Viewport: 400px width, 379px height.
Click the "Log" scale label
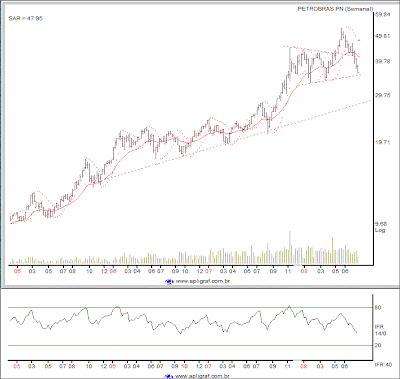coord(380,230)
